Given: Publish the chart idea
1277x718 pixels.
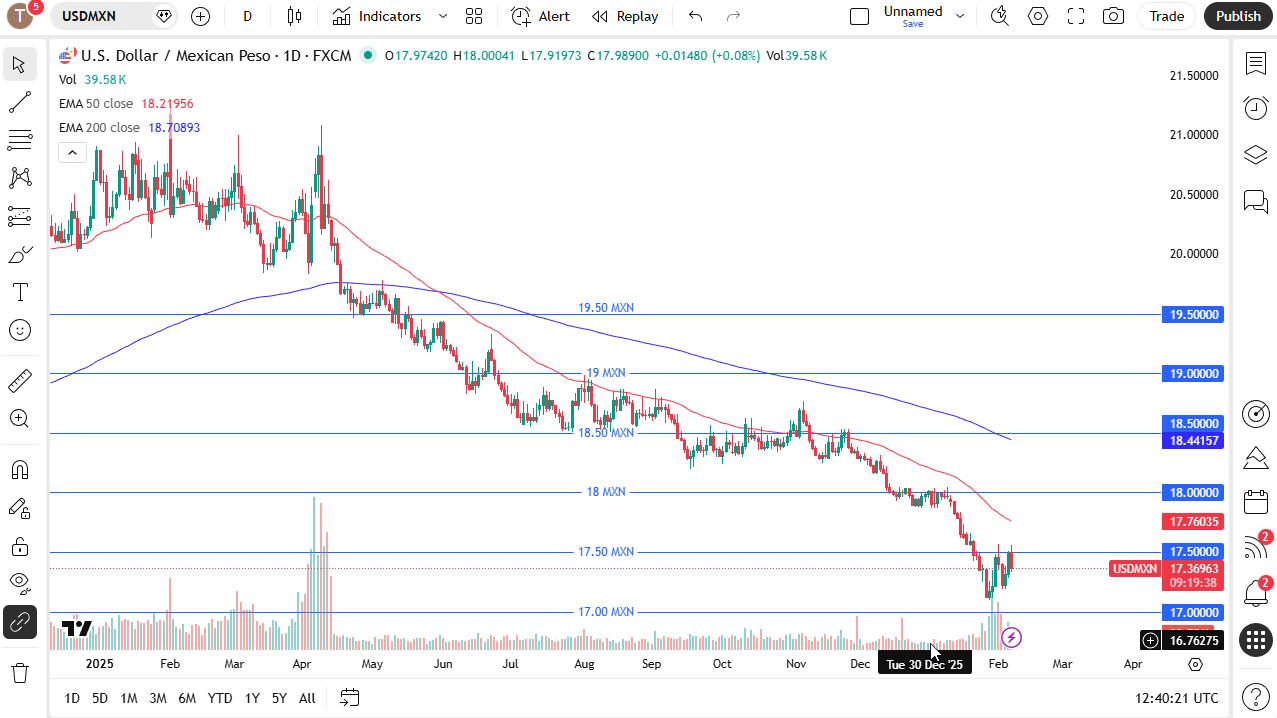Looking at the screenshot, I should pos(1239,16).
